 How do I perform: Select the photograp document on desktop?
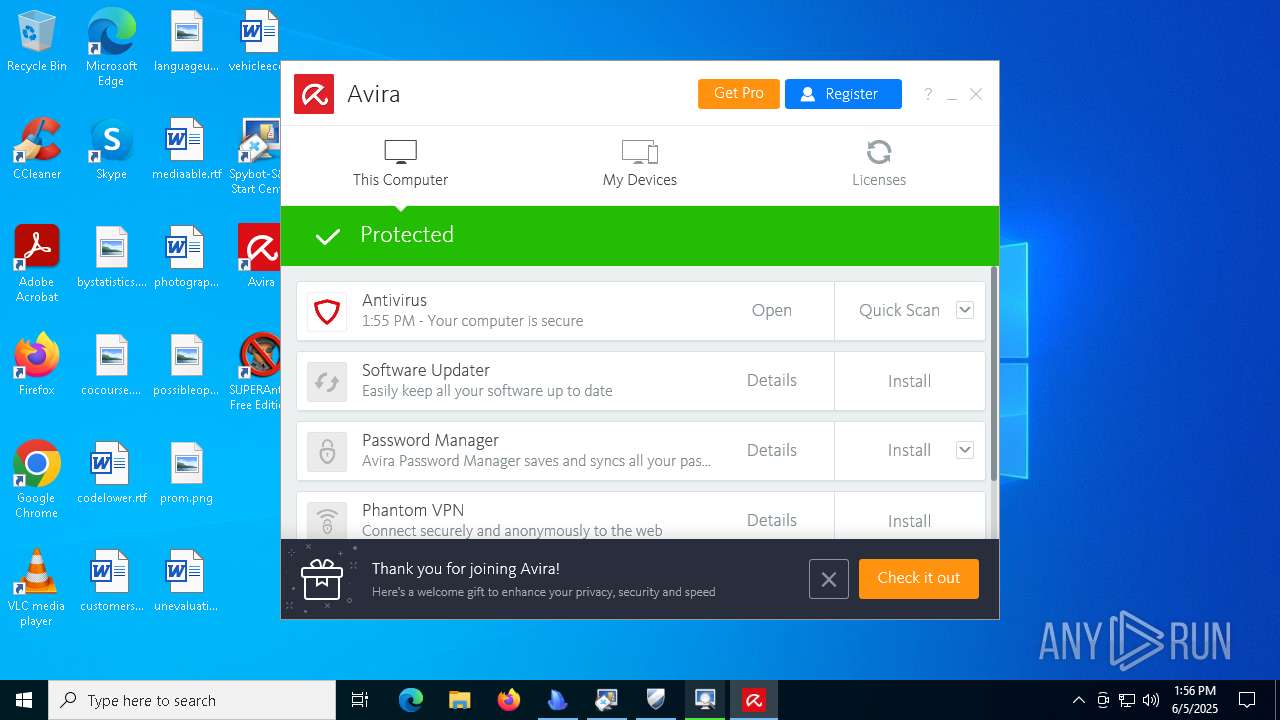(x=186, y=257)
